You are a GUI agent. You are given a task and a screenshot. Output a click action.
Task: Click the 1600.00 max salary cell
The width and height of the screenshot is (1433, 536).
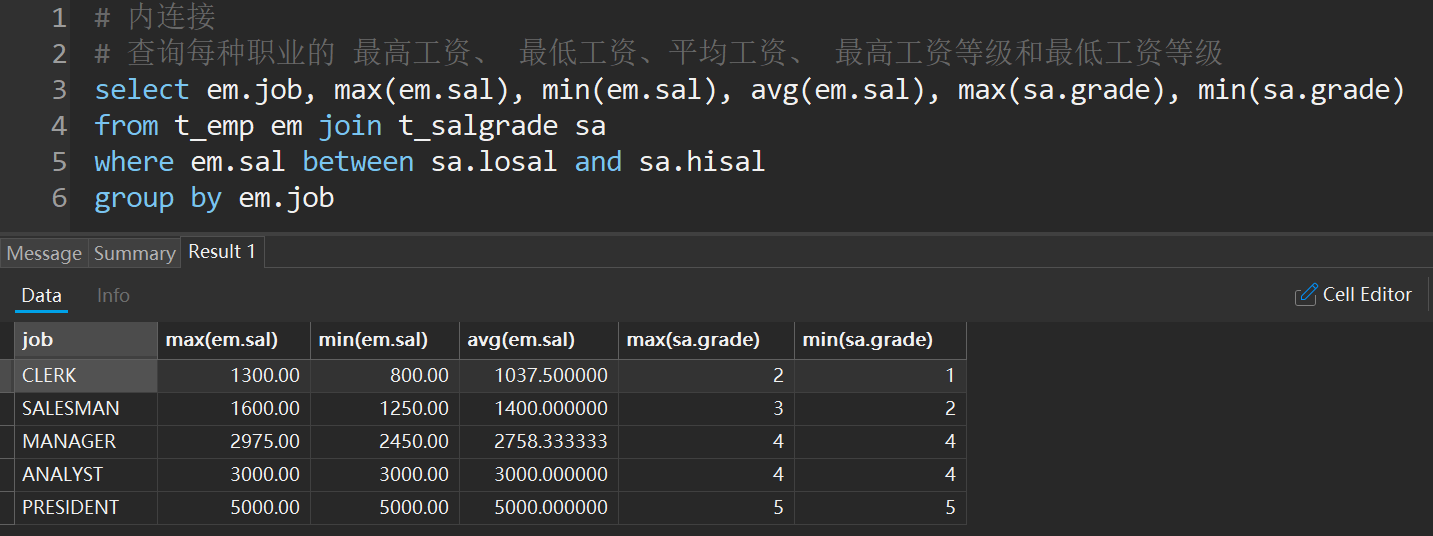coord(234,408)
